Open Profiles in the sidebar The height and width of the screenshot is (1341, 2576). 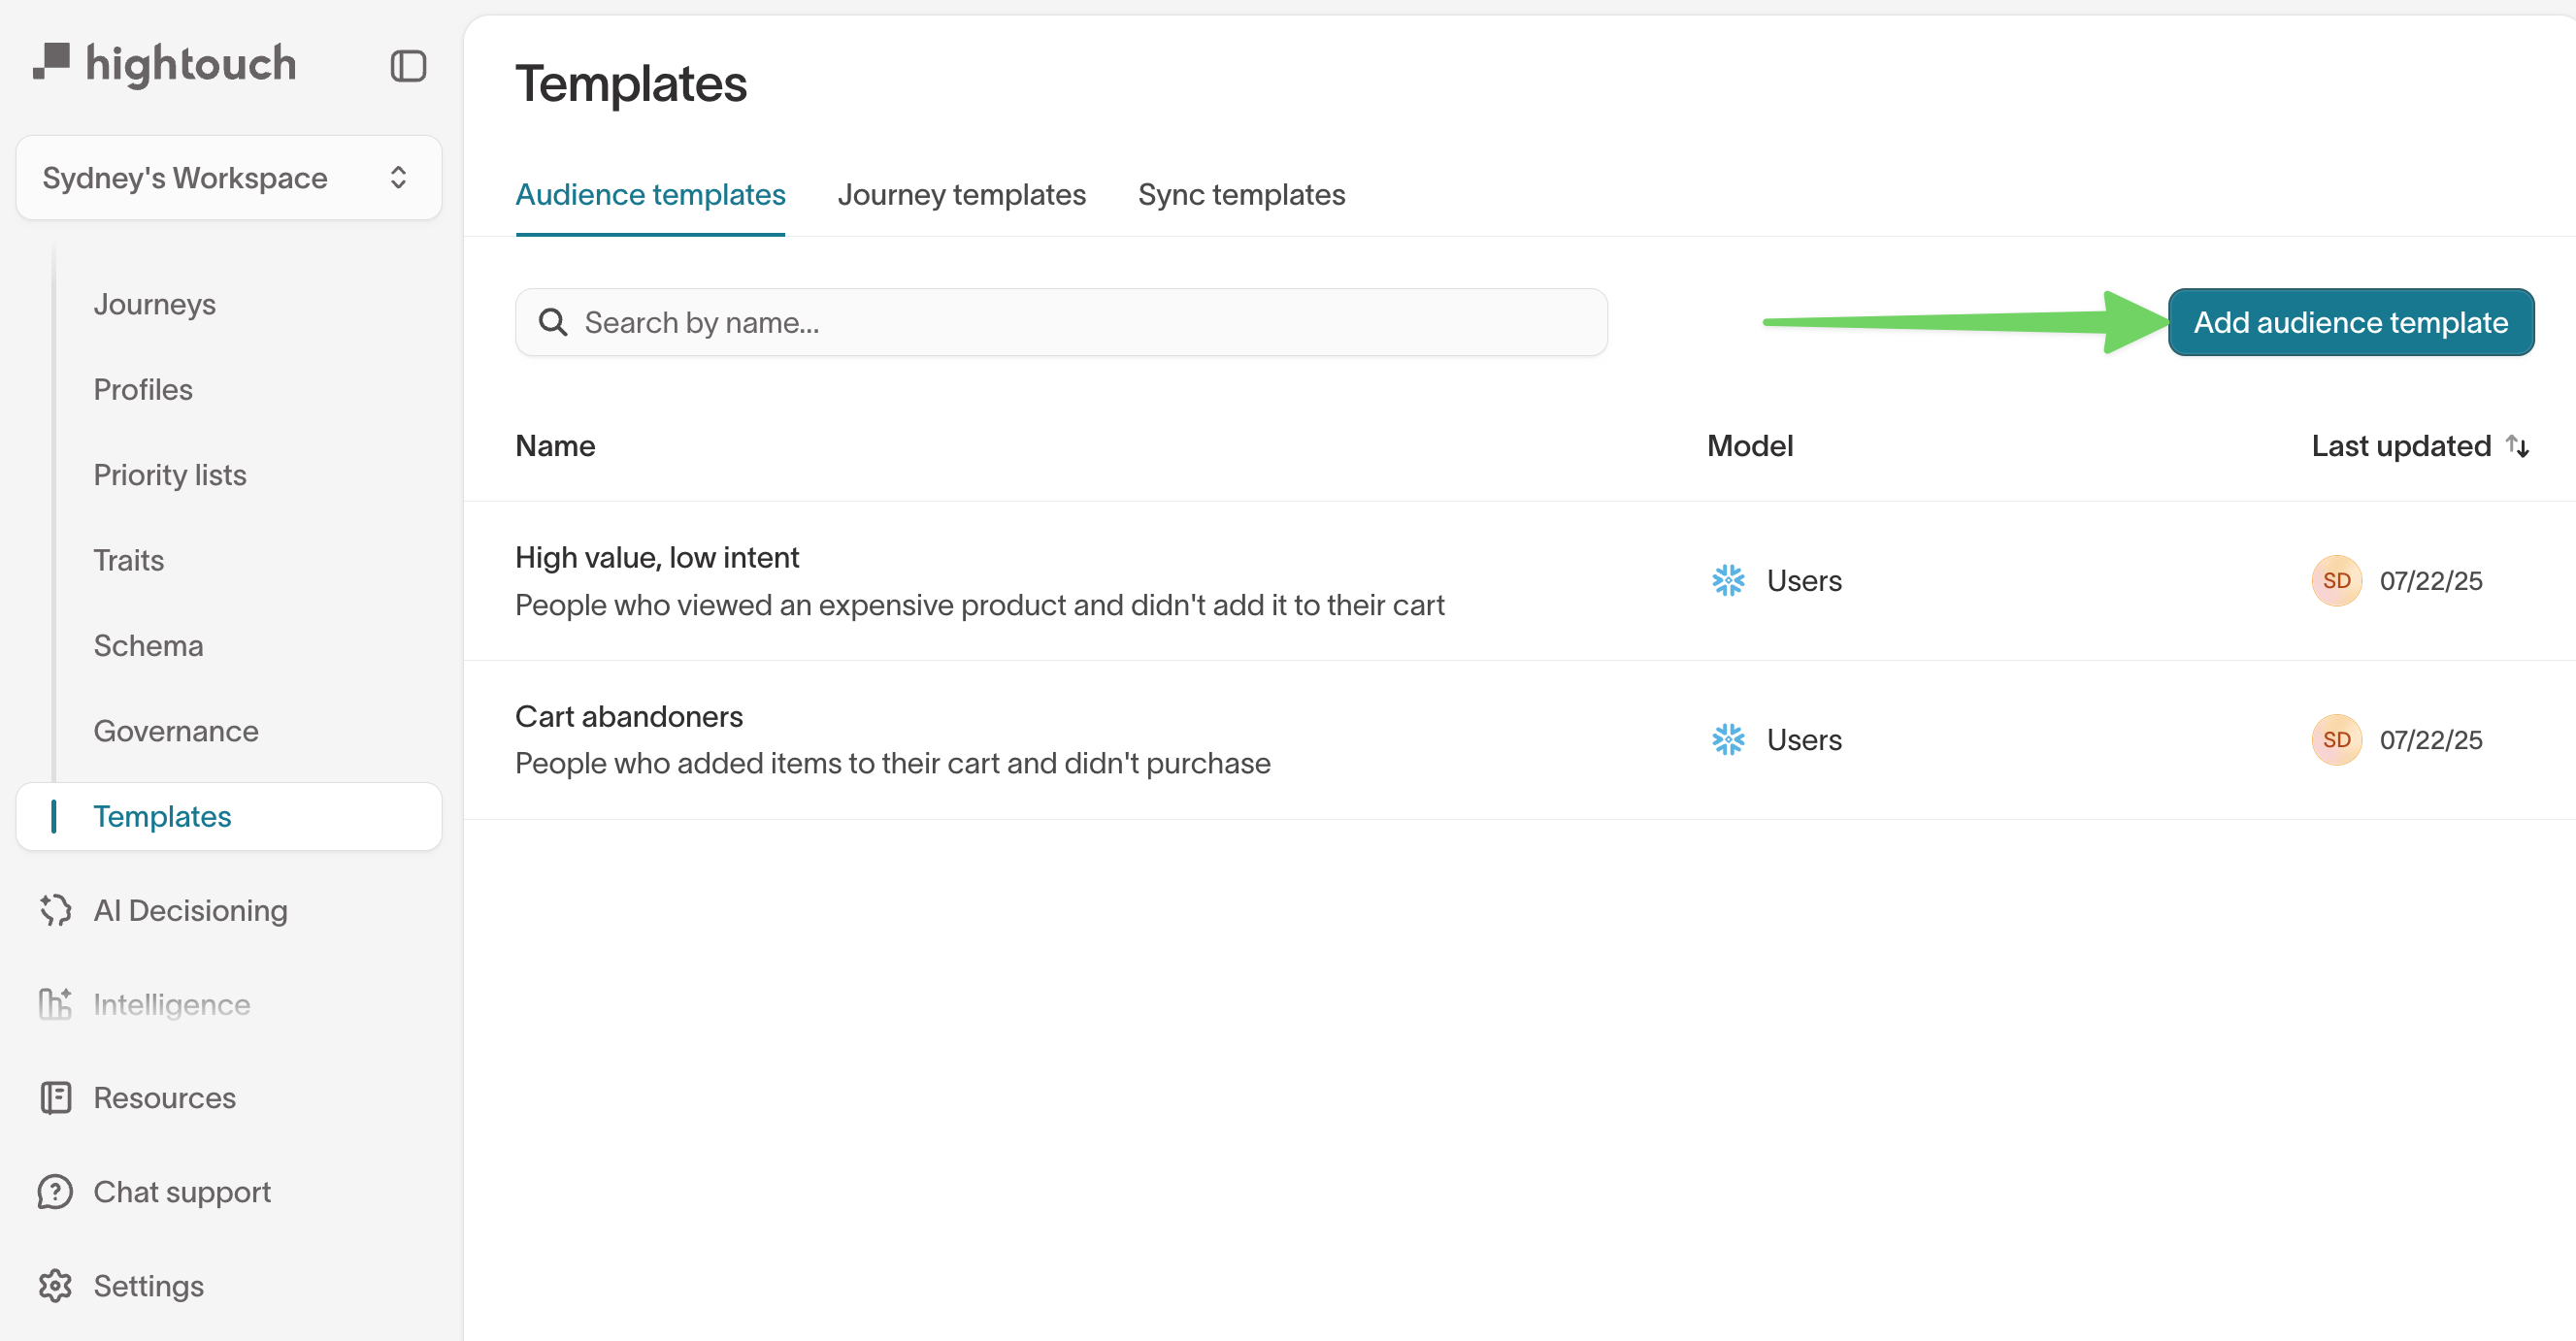(143, 390)
